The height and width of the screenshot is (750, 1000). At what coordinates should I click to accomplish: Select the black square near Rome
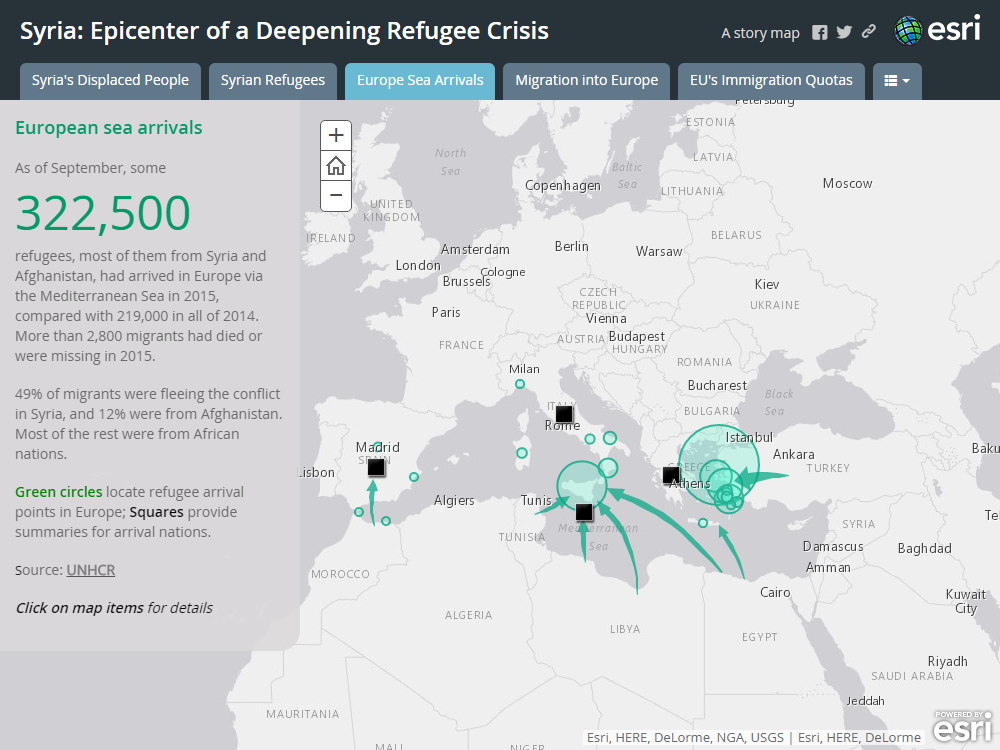pos(564,413)
